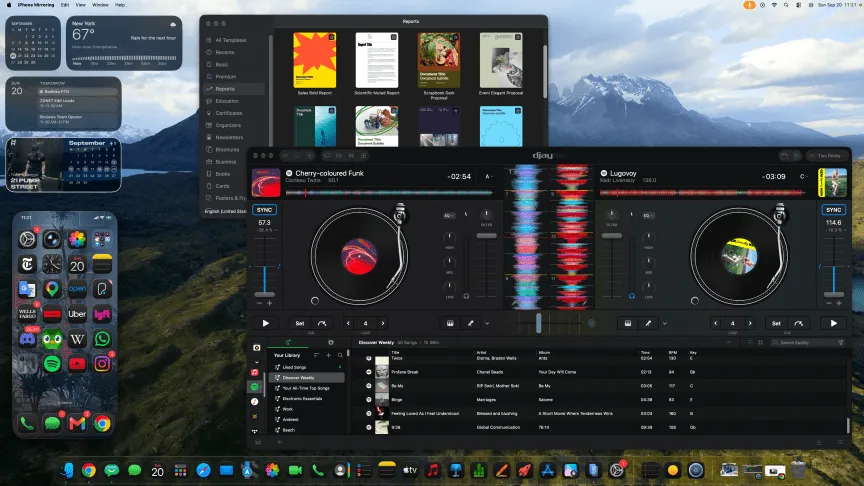This screenshot has width=864, height=486.
Task: Open the left deck EQ dropdown
Action: coord(449,215)
